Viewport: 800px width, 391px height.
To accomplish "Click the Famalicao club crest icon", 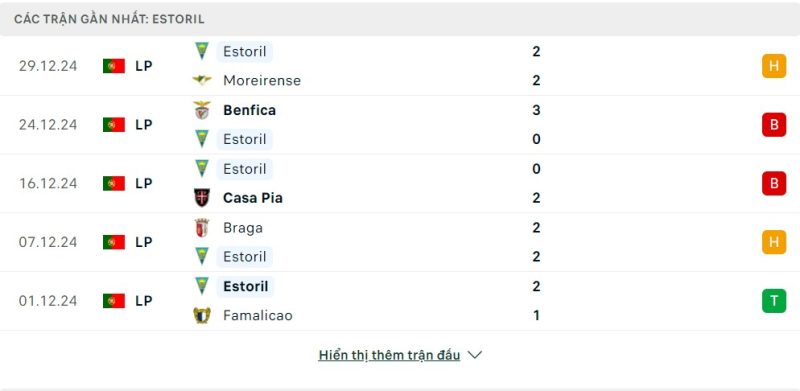I will pyautogui.click(x=202, y=315).
